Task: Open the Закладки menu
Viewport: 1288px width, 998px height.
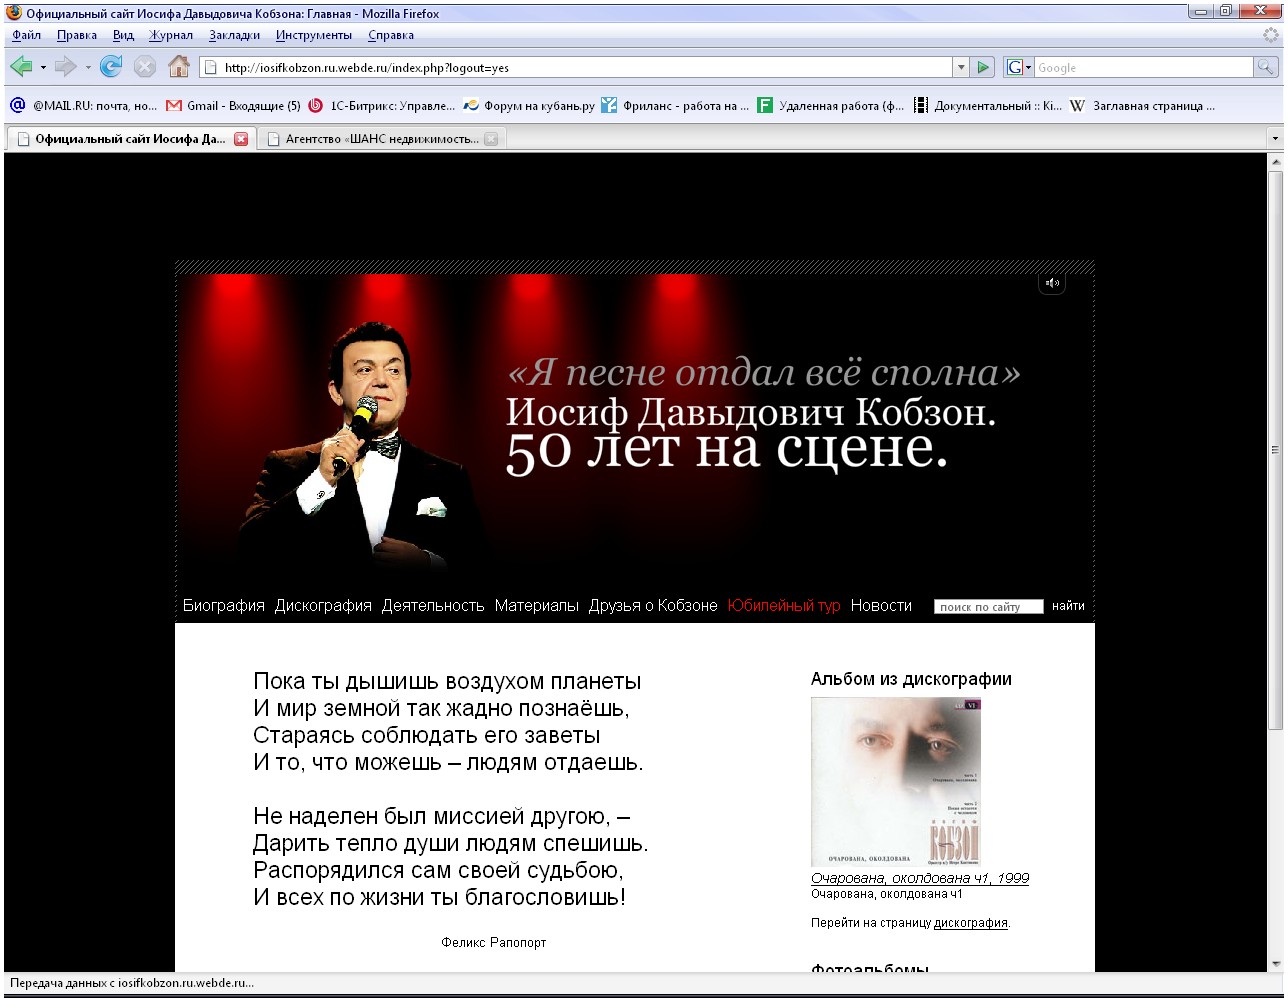Action: click(234, 35)
